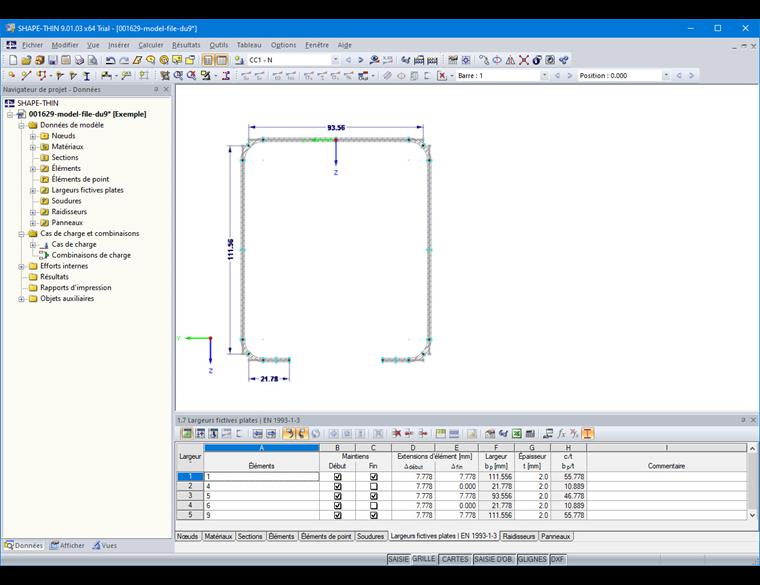Toggle the navigator panel display icon
760x585 pixels.
pos(208,60)
